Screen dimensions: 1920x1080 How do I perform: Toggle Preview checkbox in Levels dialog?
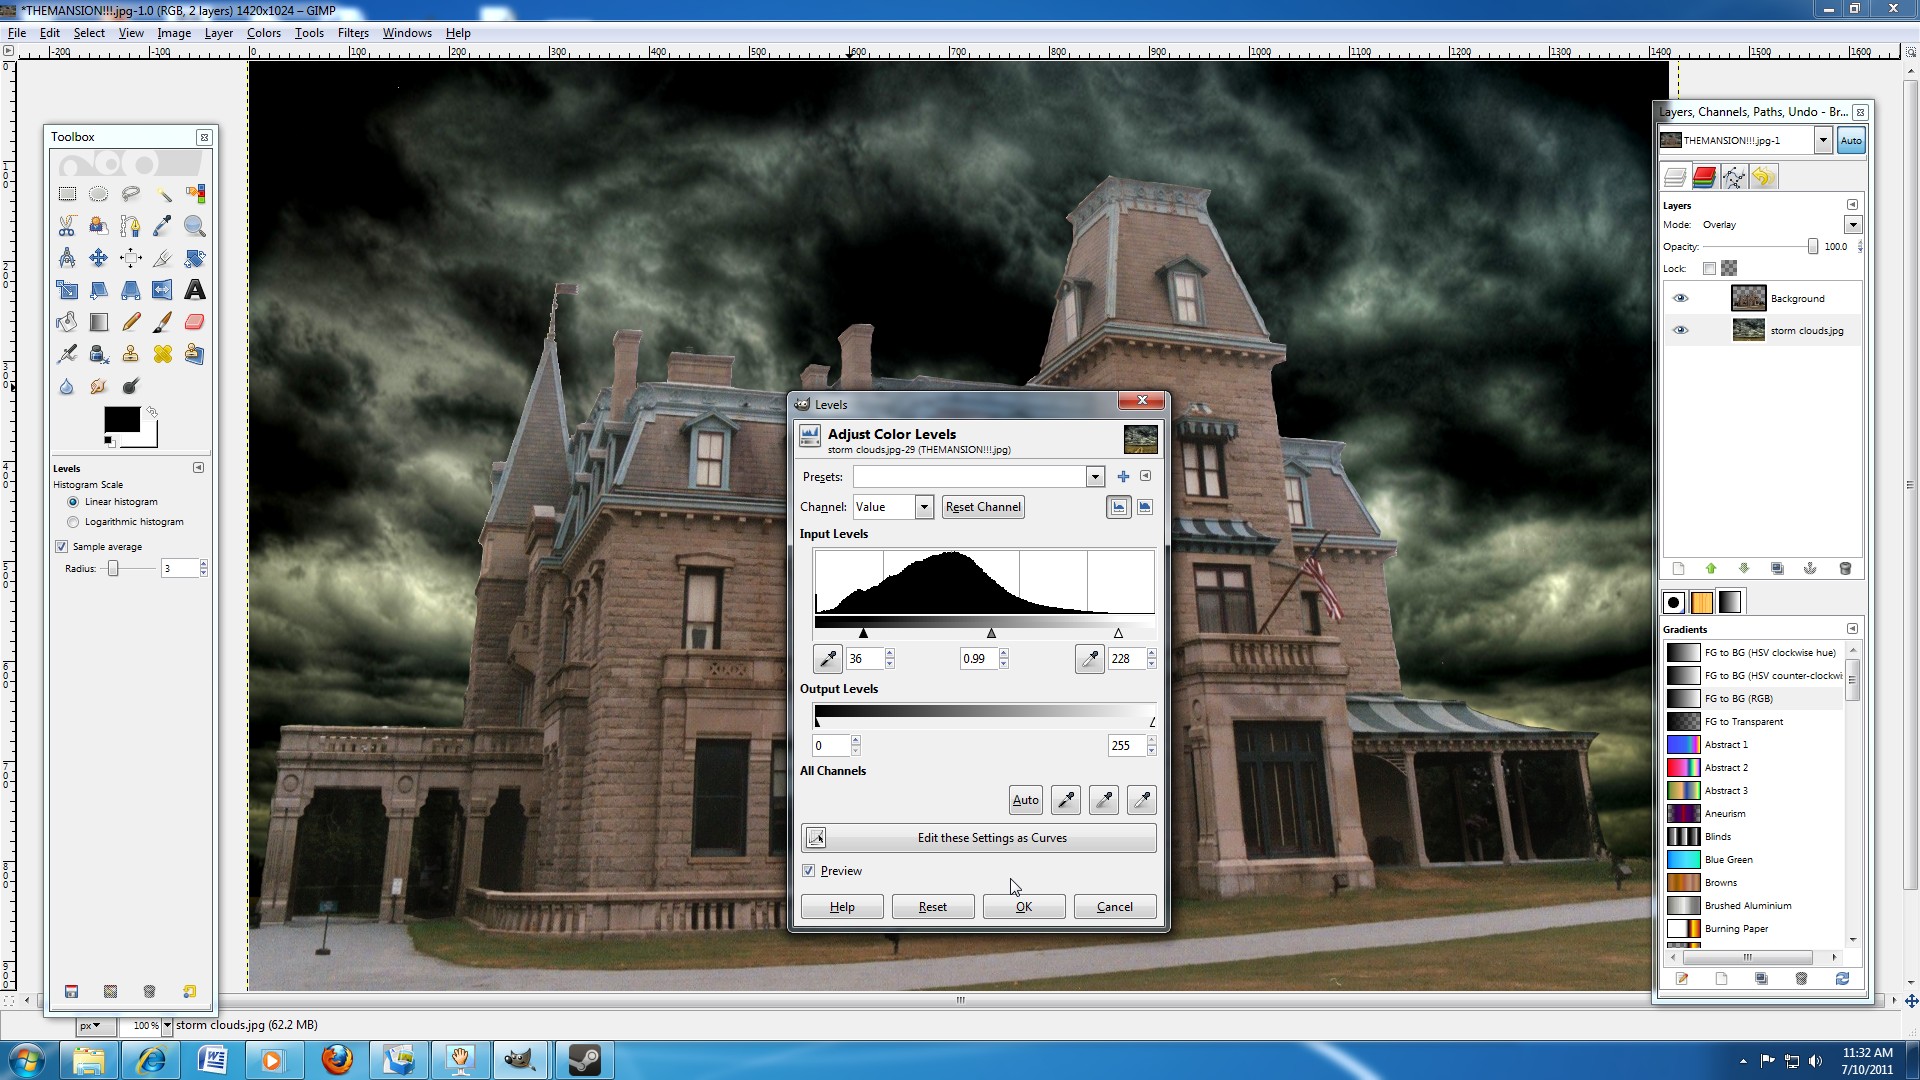pyautogui.click(x=809, y=871)
